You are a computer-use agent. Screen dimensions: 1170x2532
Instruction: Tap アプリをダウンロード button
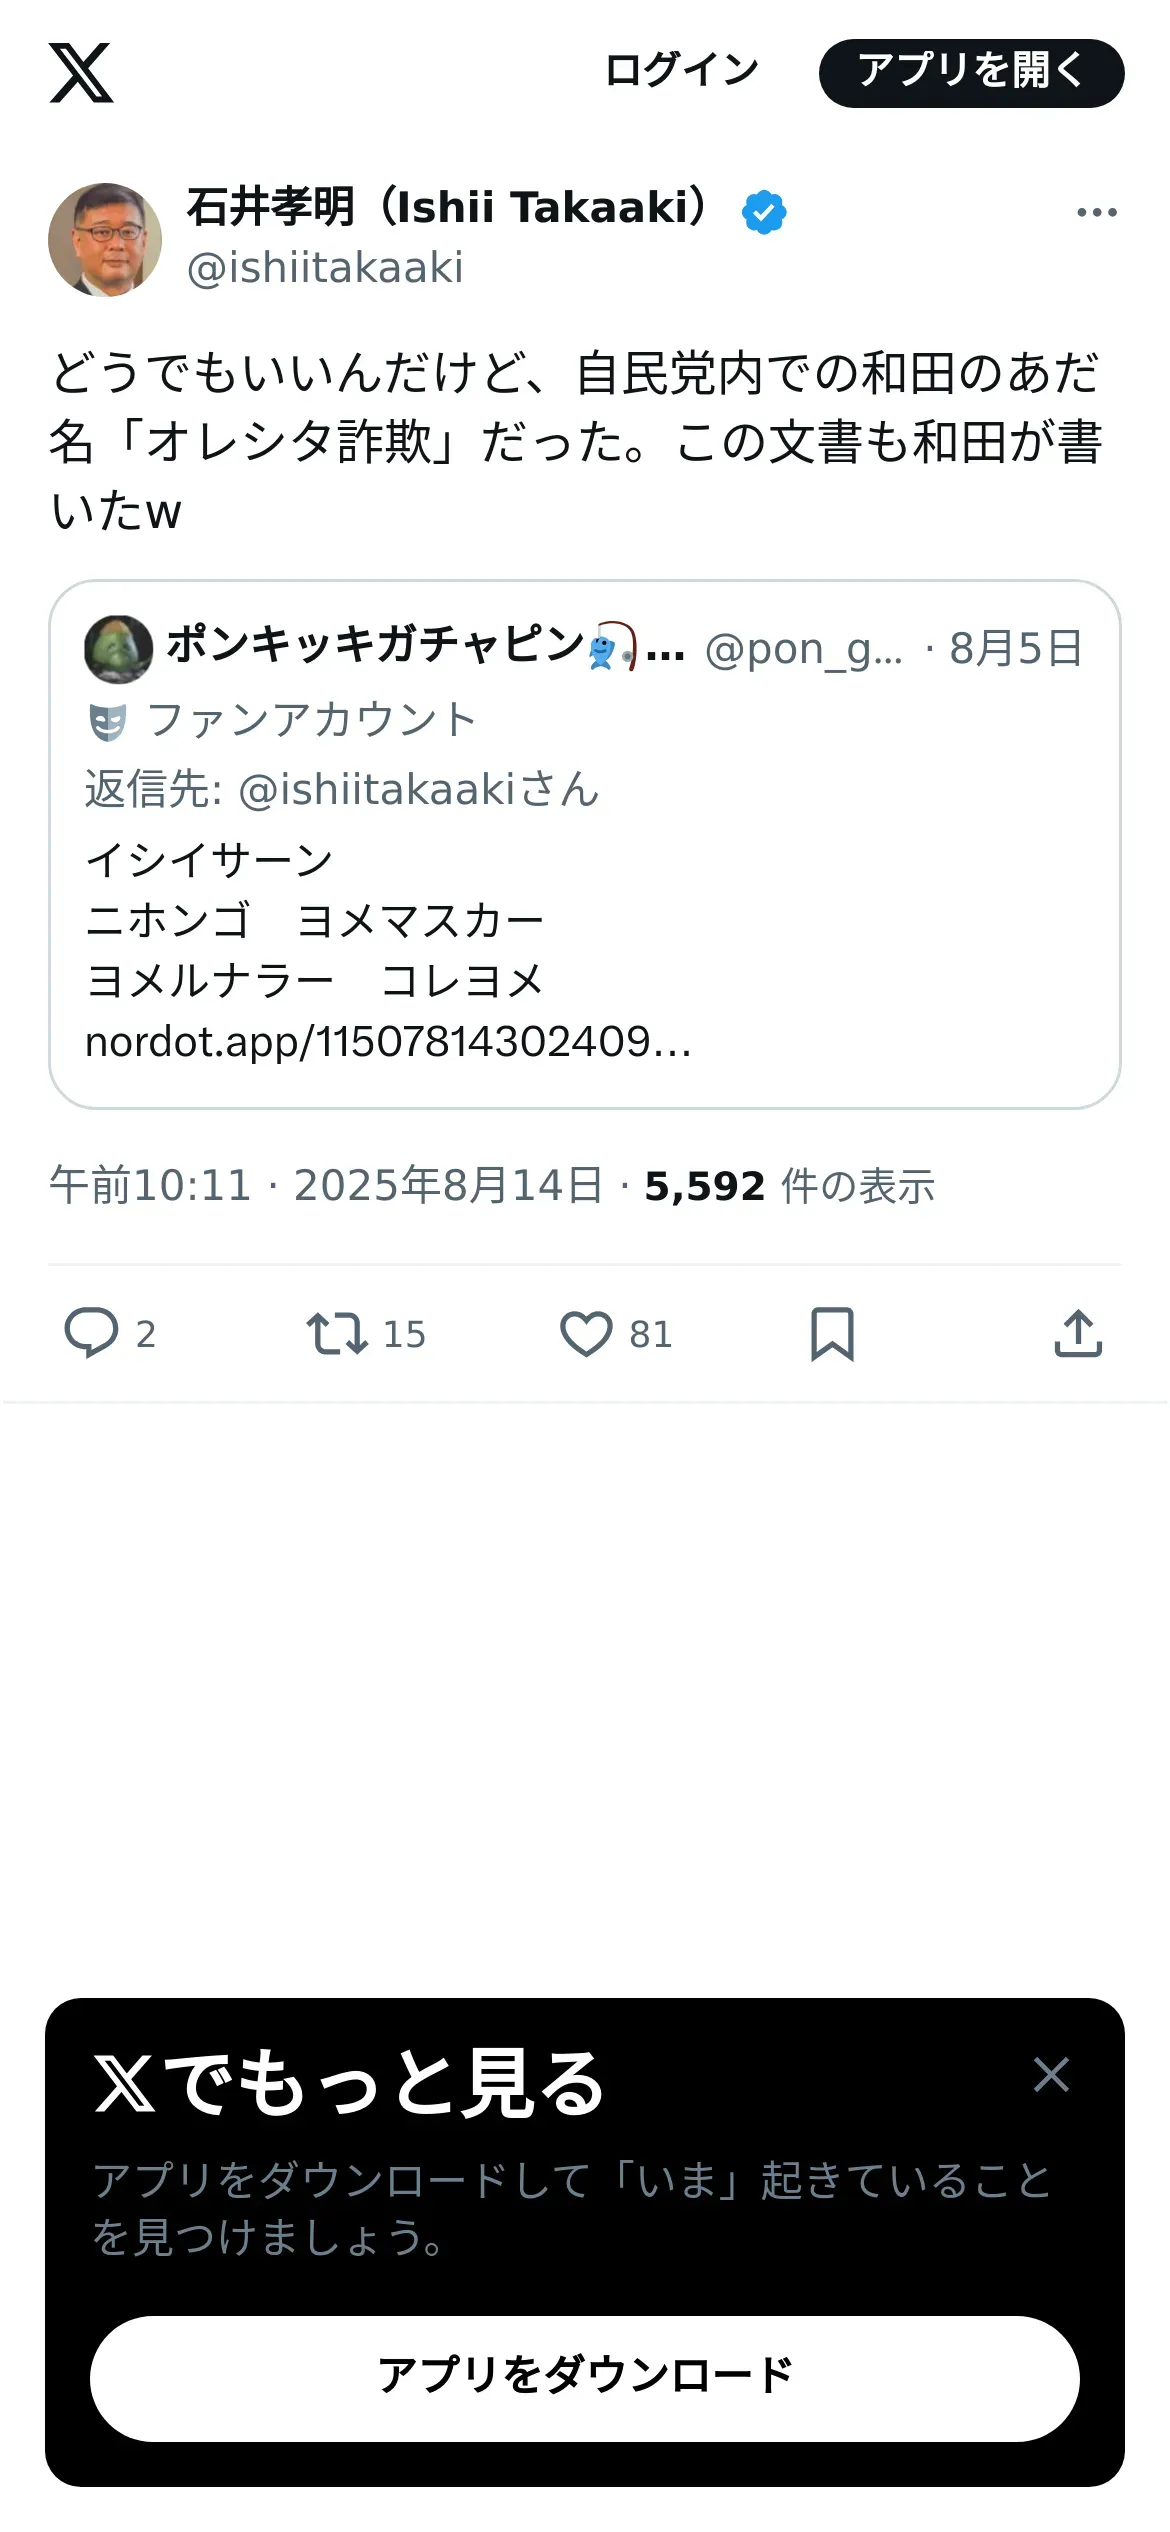pos(585,2379)
